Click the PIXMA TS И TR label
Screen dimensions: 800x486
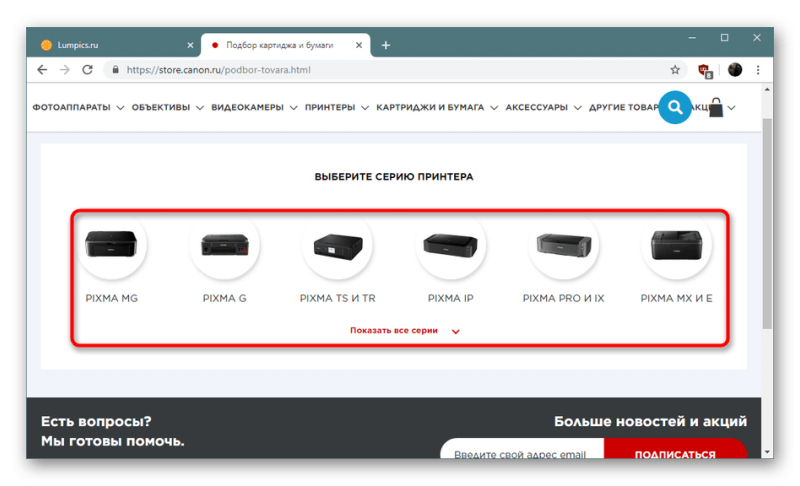338,298
